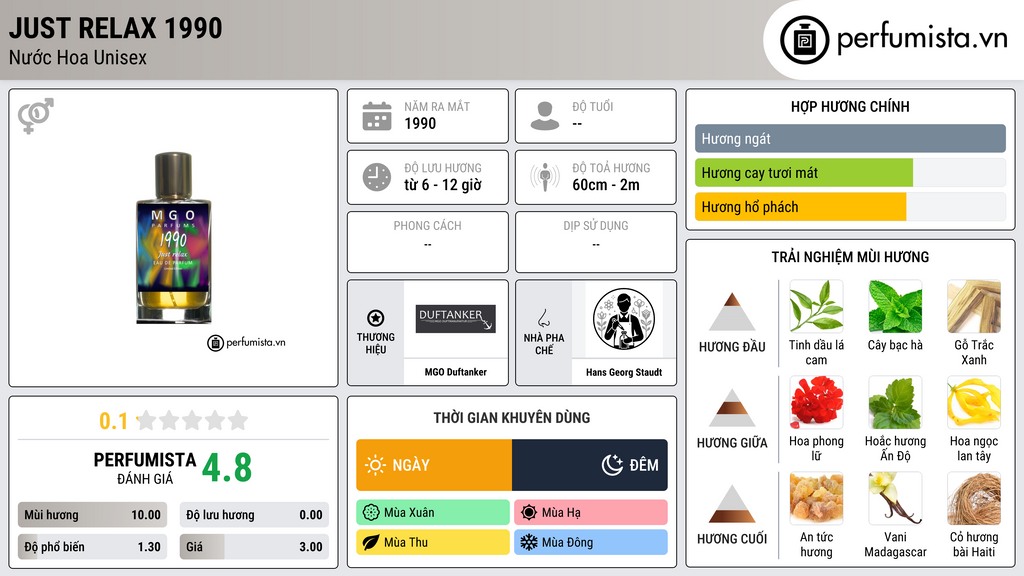The width and height of the screenshot is (1024, 576).
Task: Click the Hương cuối pyramid icon
Action: [x=732, y=504]
